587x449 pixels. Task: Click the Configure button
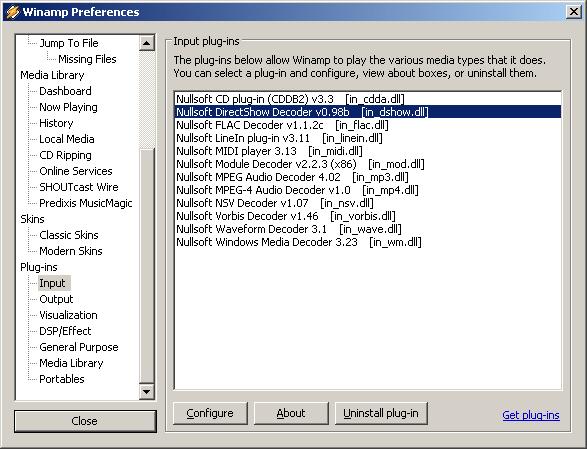point(210,413)
